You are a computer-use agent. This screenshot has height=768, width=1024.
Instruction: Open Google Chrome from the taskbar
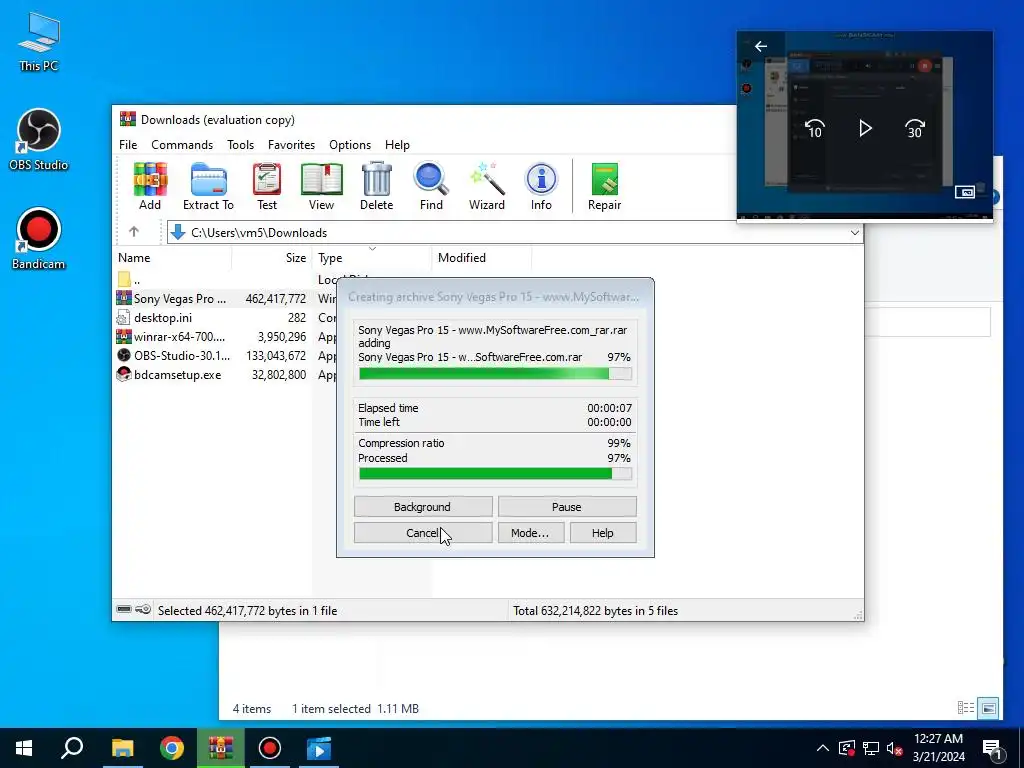tap(172, 748)
